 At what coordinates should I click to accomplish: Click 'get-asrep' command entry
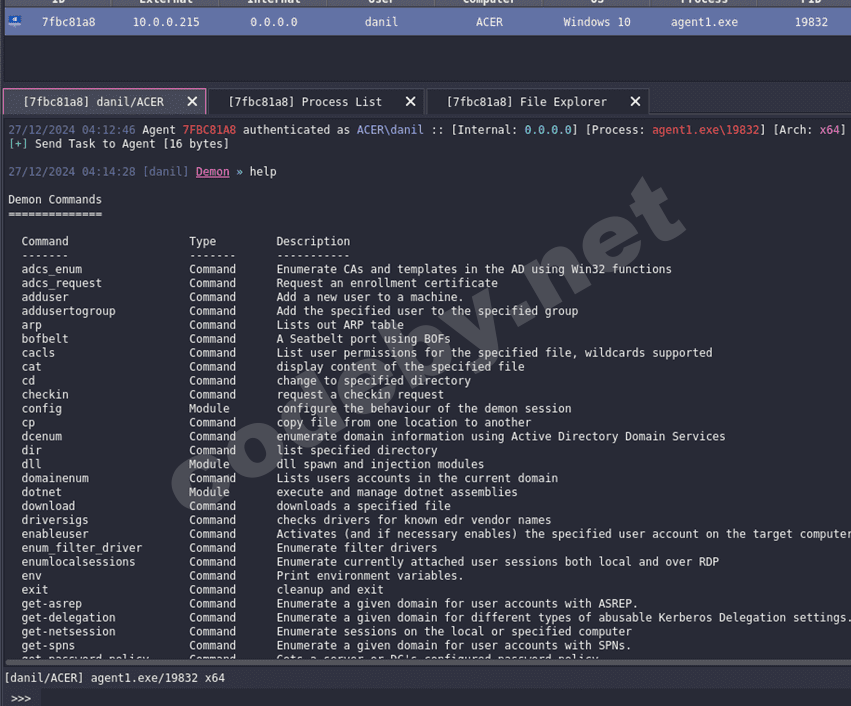coord(52,604)
